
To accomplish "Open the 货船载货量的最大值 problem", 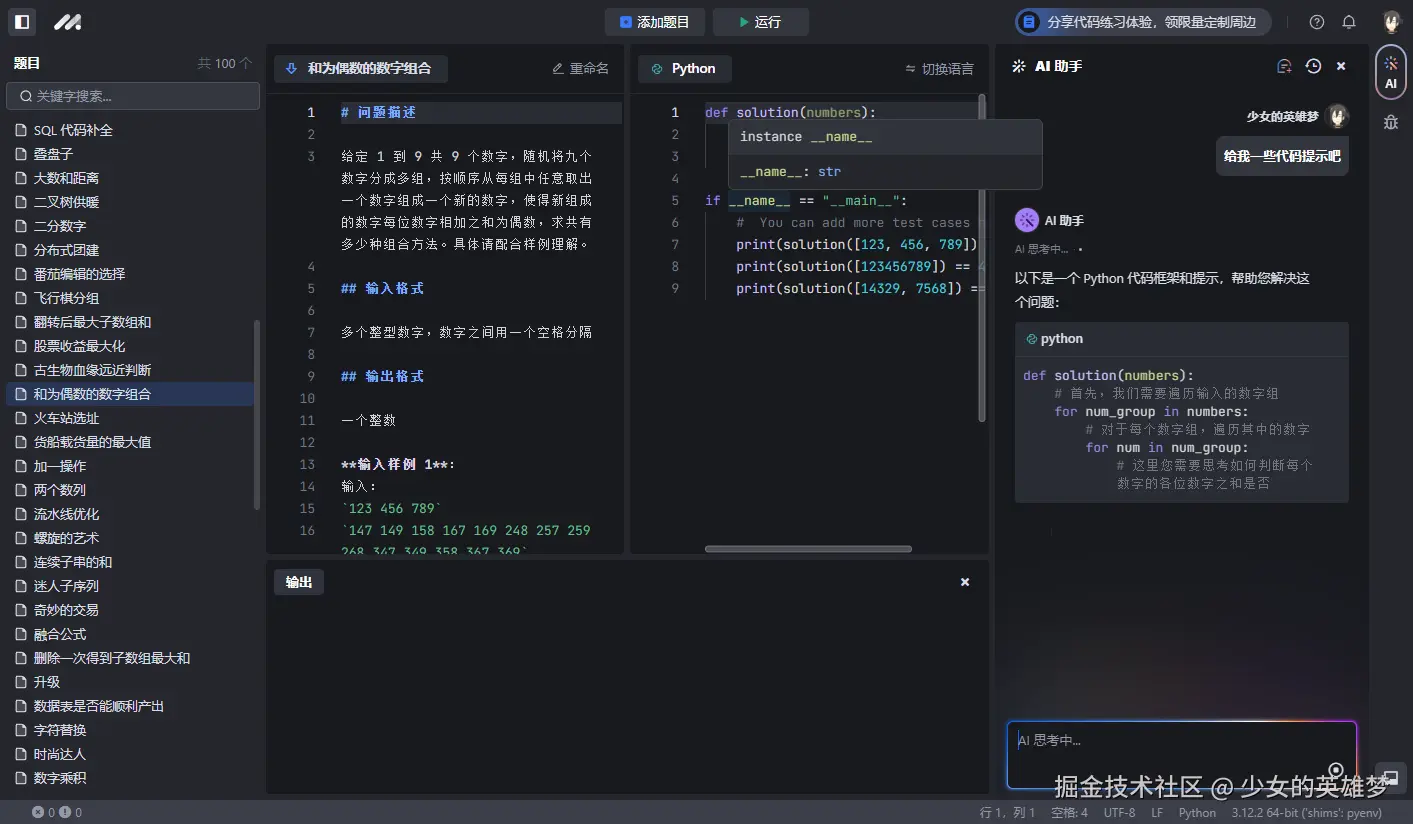I will coord(130,442).
